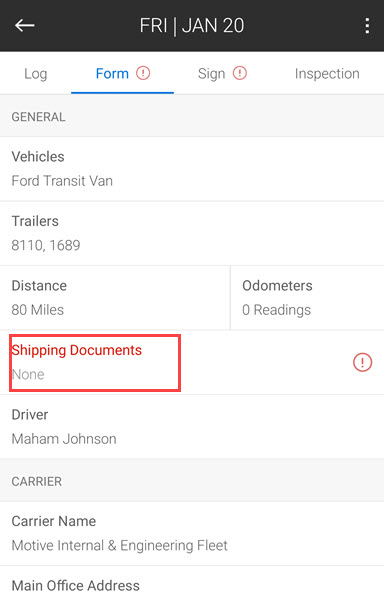Tap the Main Office Address row

pyautogui.click(x=192, y=582)
